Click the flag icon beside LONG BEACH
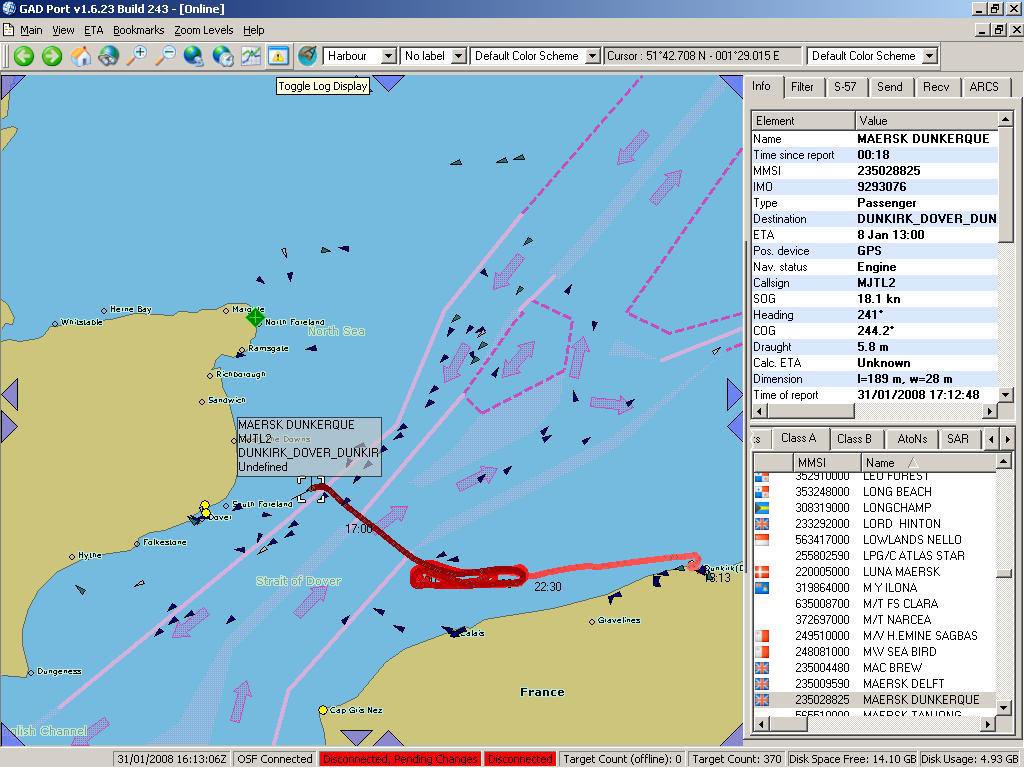Image resolution: width=1024 pixels, height=768 pixels. point(761,492)
